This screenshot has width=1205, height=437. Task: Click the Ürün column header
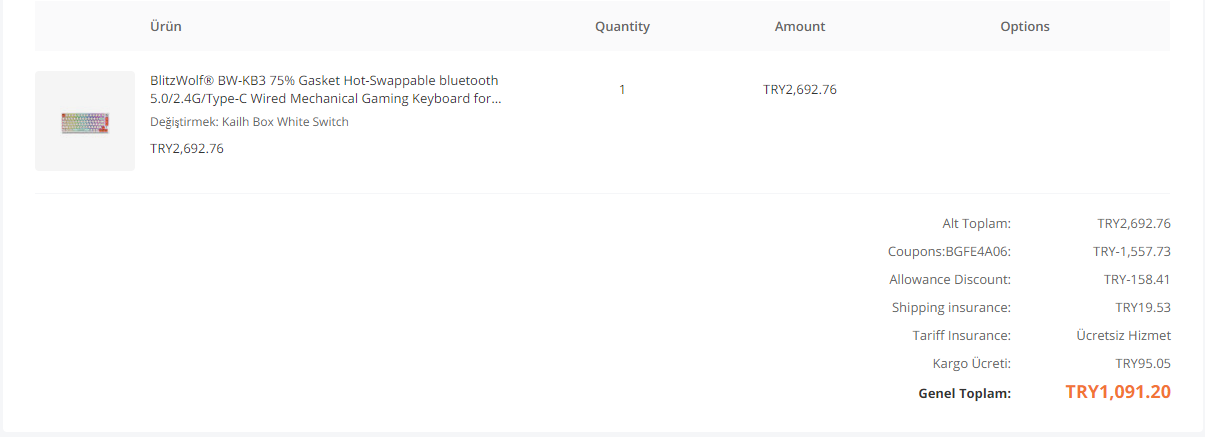(x=166, y=26)
